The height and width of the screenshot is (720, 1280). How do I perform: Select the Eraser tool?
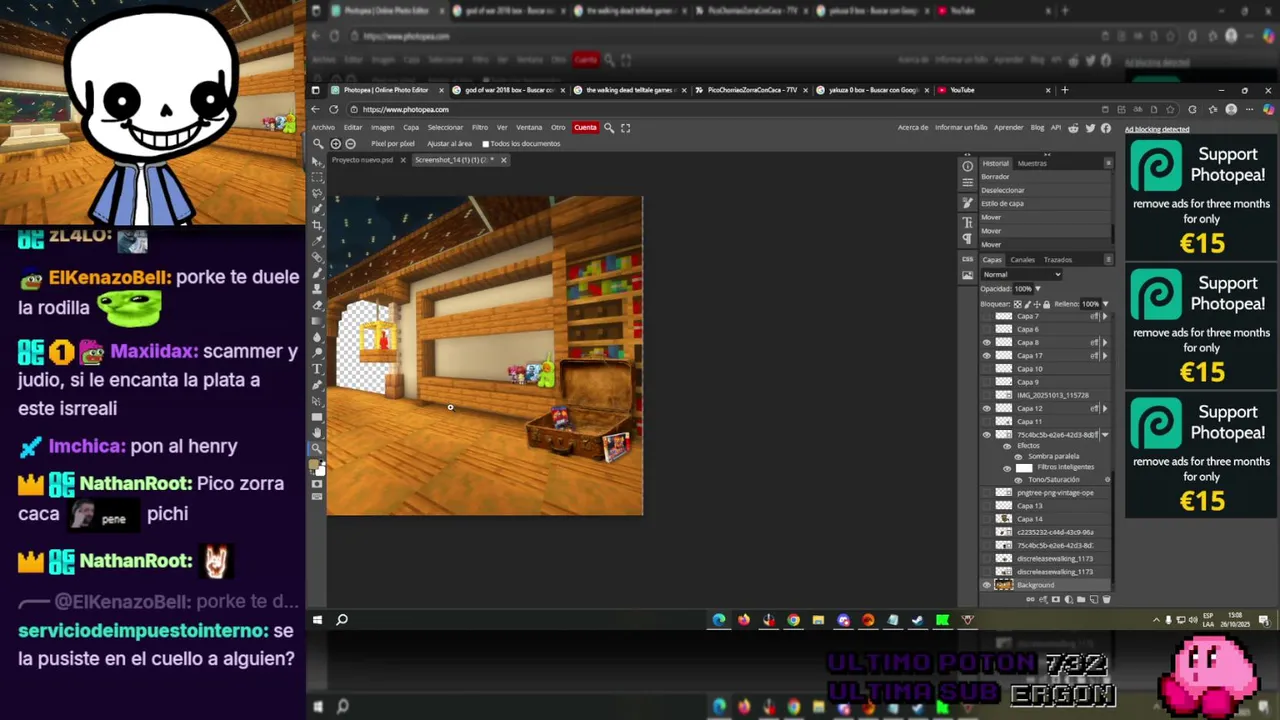318,305
